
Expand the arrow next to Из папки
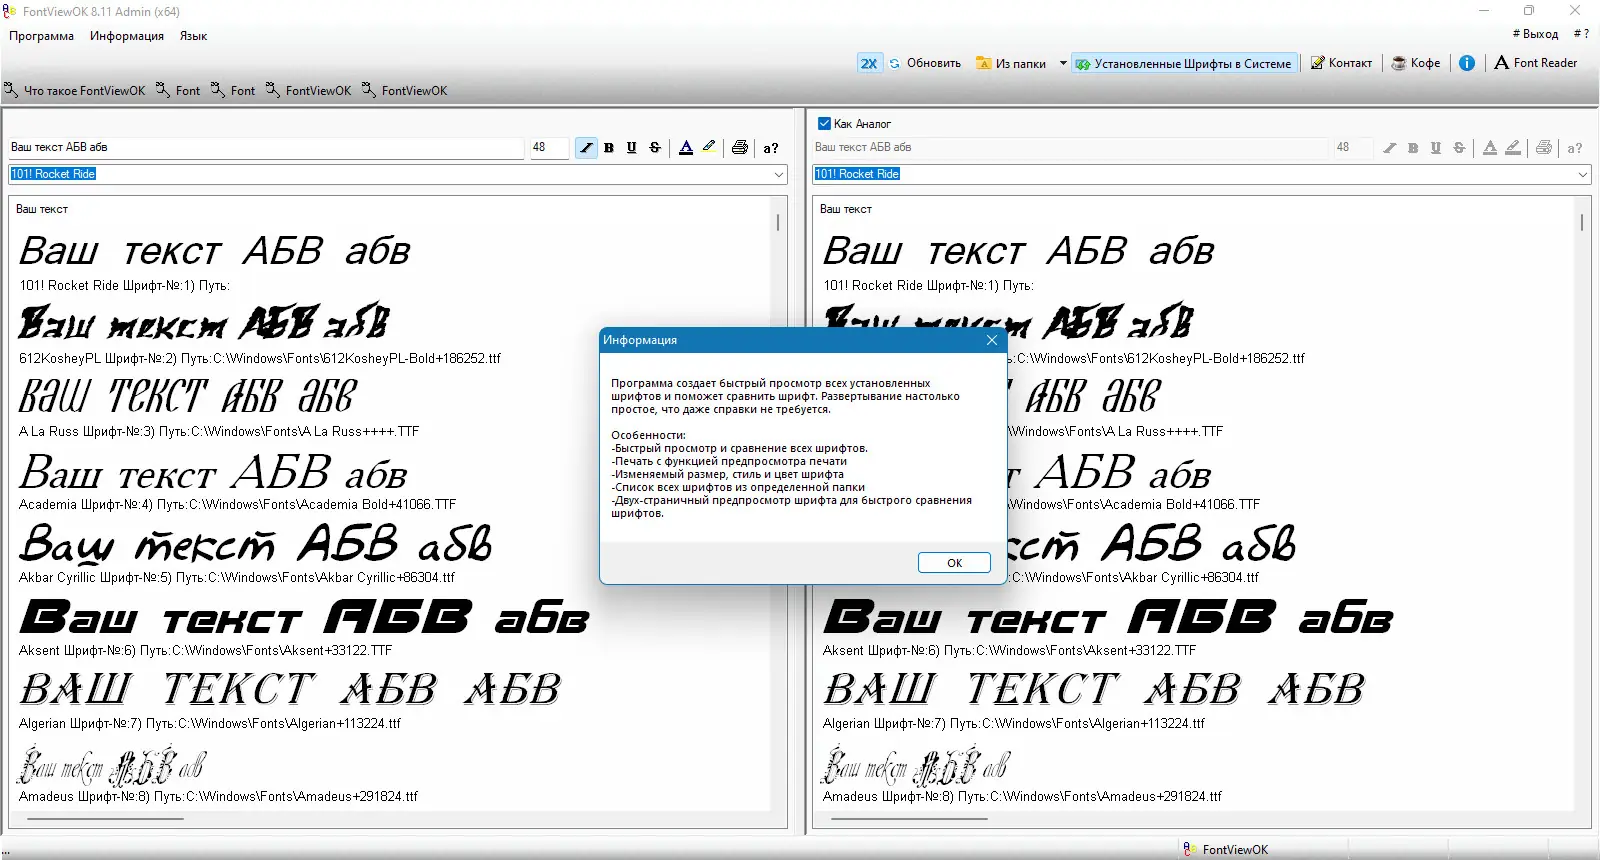pyautogui.click(x=1063, y=63)
